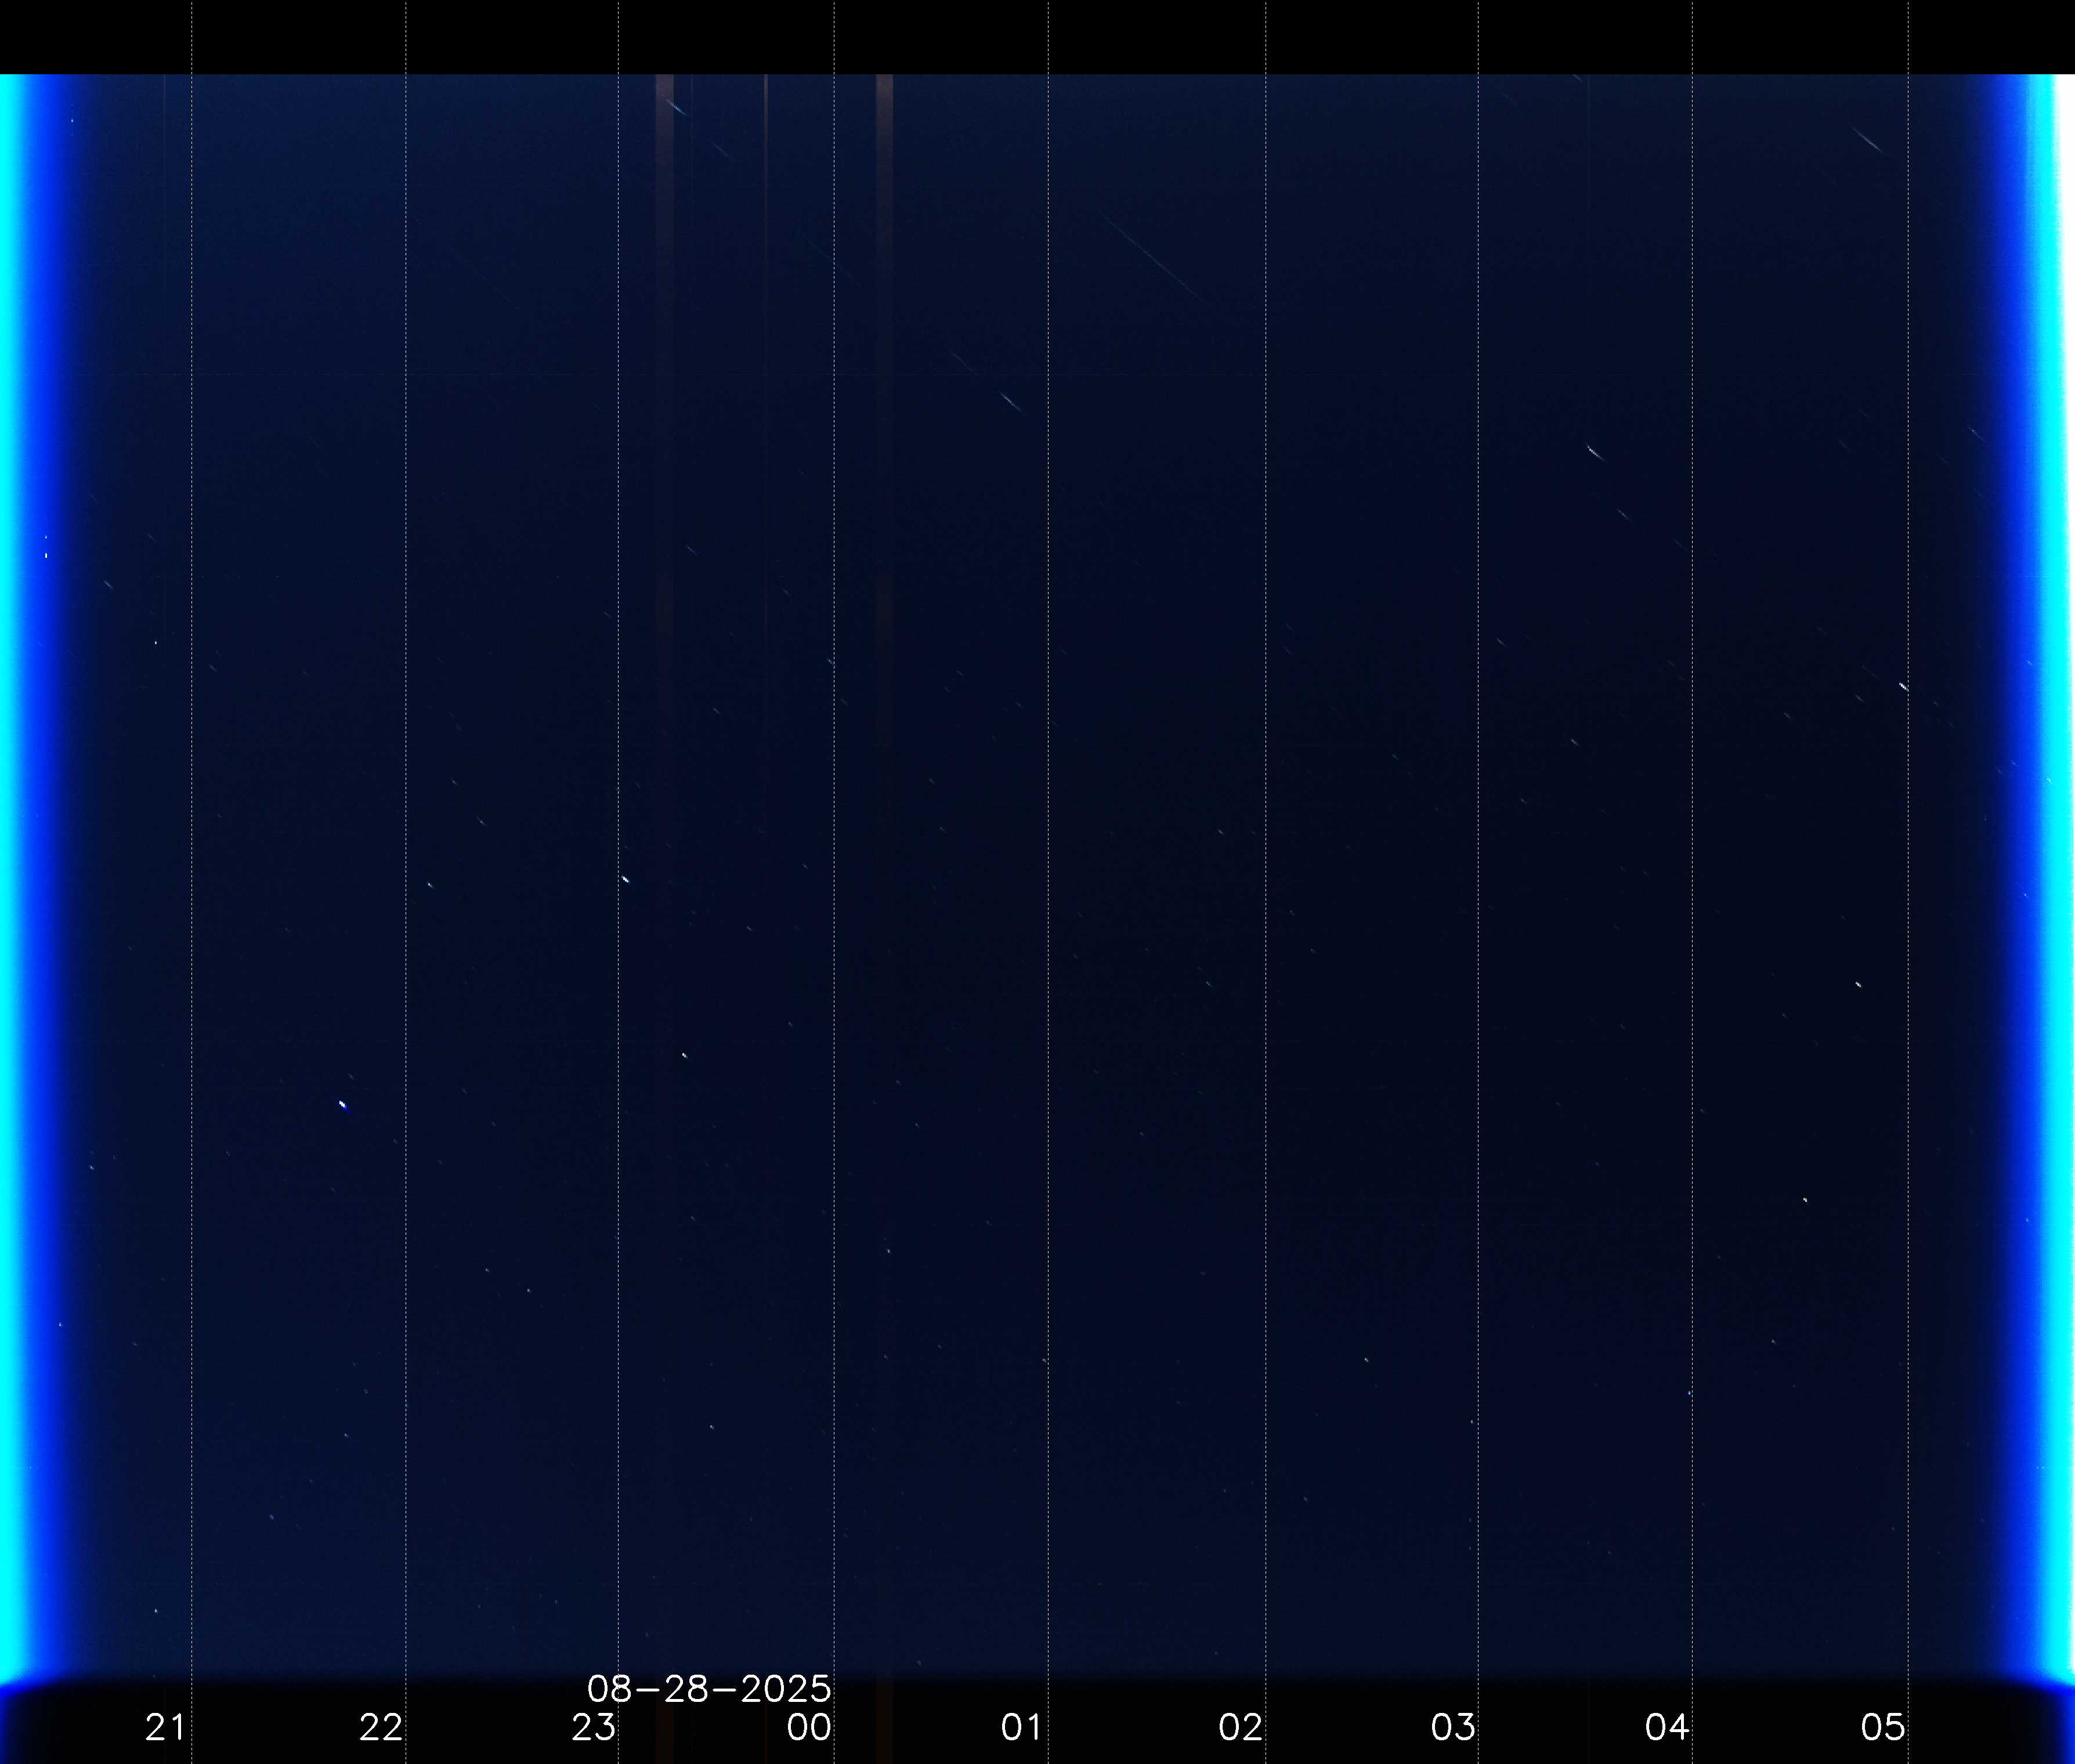Click the bright short streak right of hour 03
The width and height of the screenshot is (2075, 1764).
coord(1595,453)
